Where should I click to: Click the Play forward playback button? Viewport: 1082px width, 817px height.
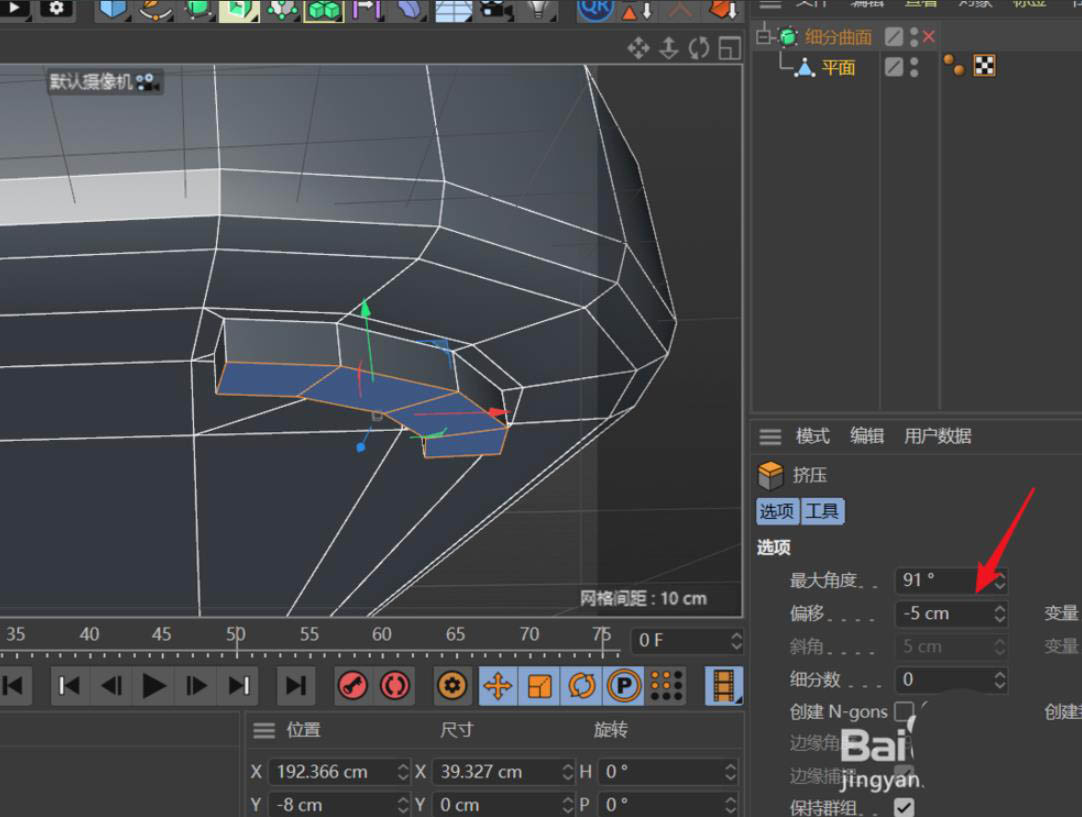[153, 685]
